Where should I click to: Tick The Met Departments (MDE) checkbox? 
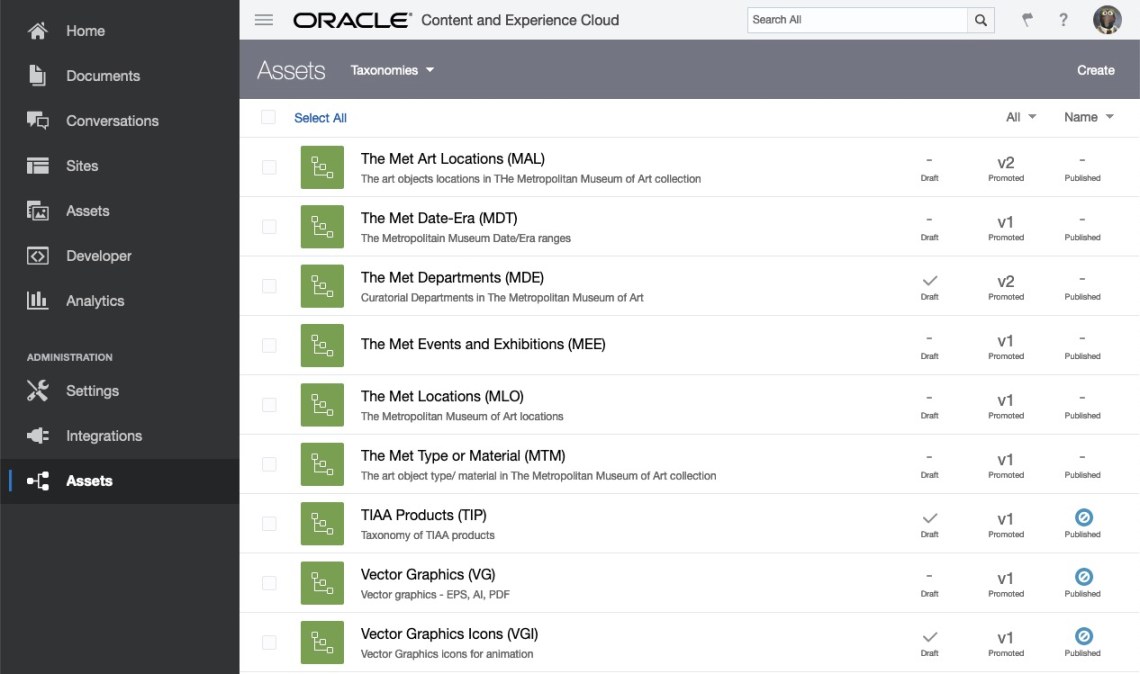click(269, 286)
